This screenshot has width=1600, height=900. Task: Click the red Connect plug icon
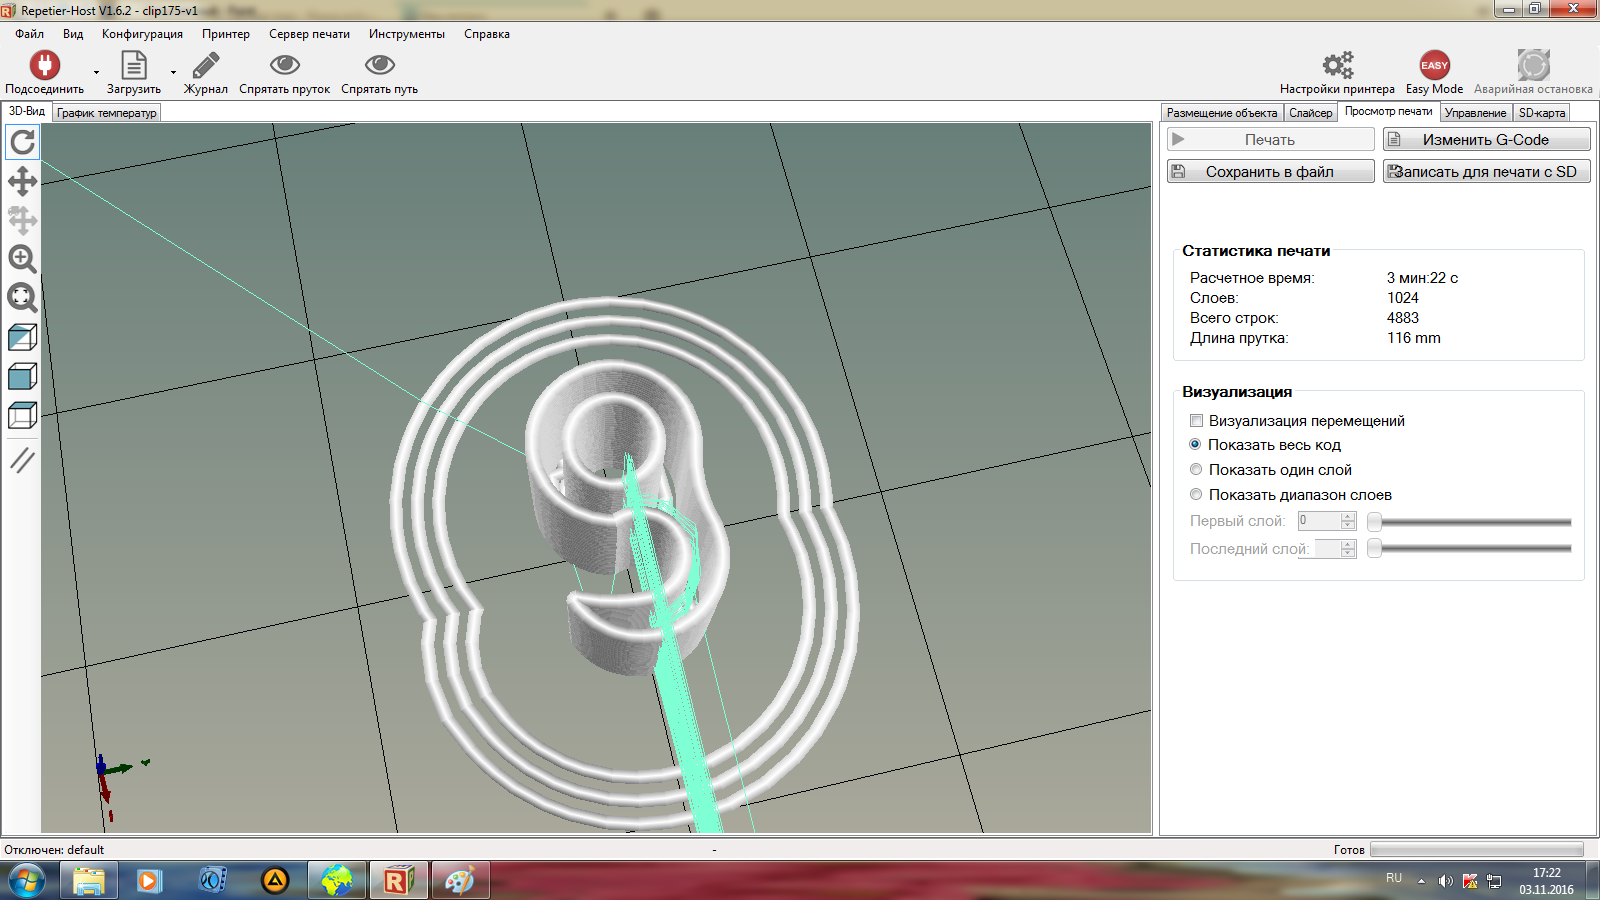(x=44, y=66)
